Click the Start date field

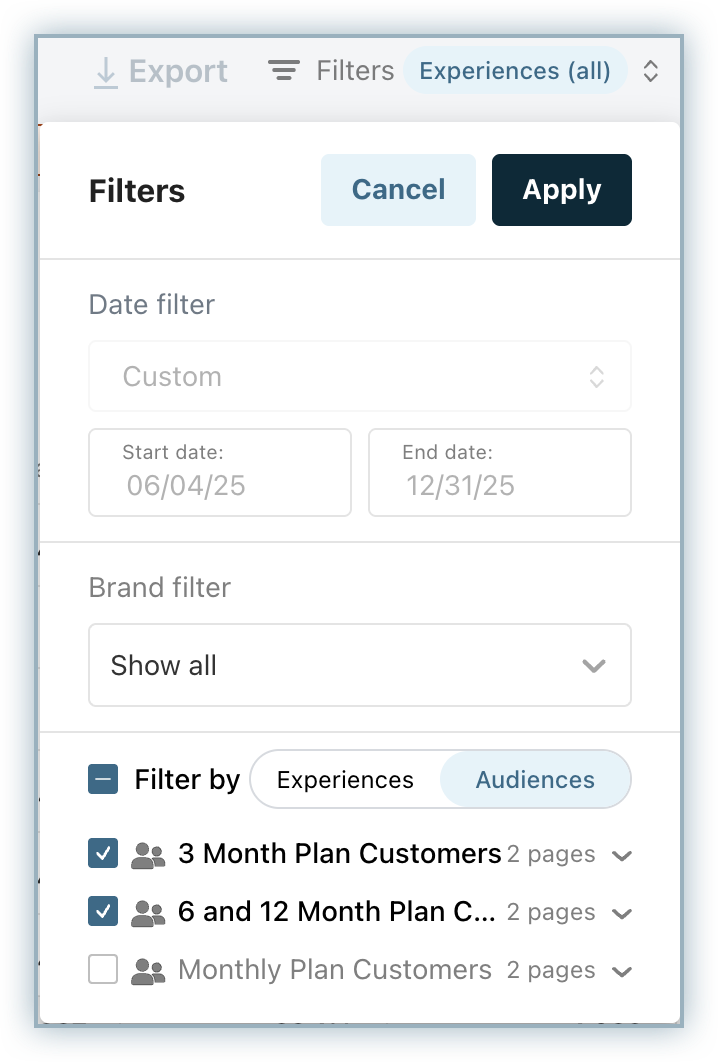click(220, 473)
